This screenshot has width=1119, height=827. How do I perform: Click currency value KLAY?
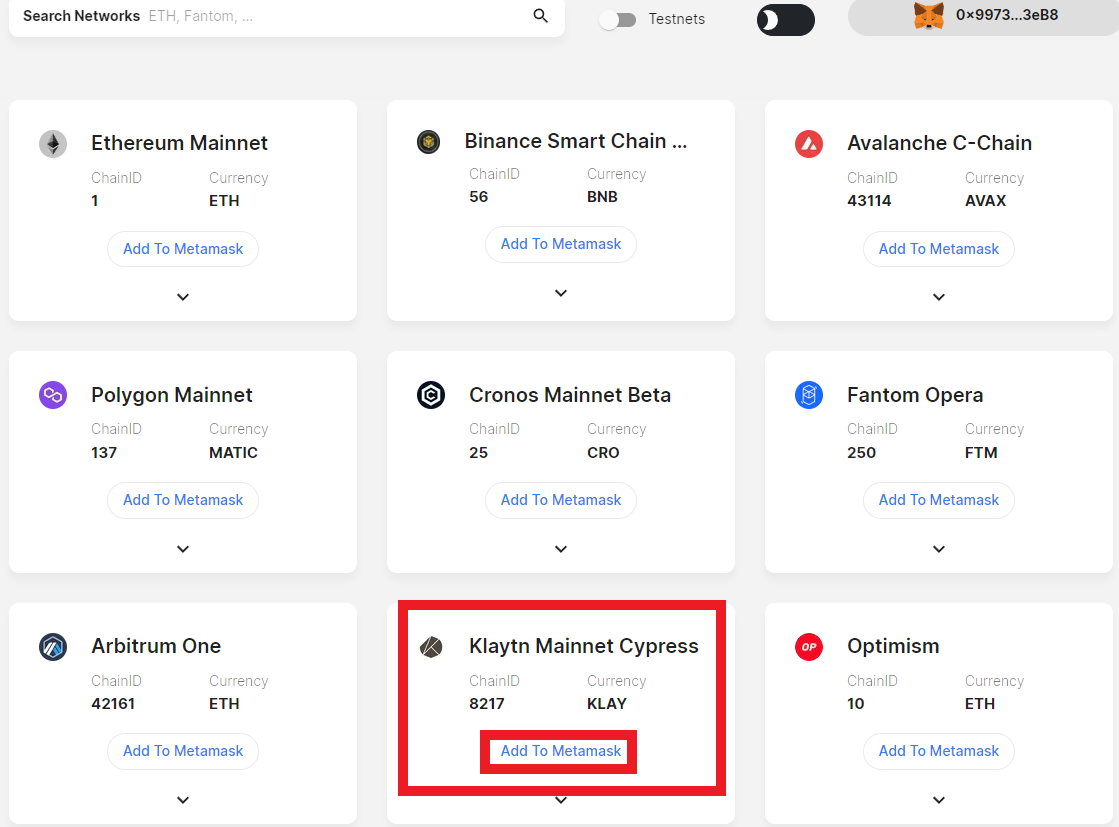607,704
